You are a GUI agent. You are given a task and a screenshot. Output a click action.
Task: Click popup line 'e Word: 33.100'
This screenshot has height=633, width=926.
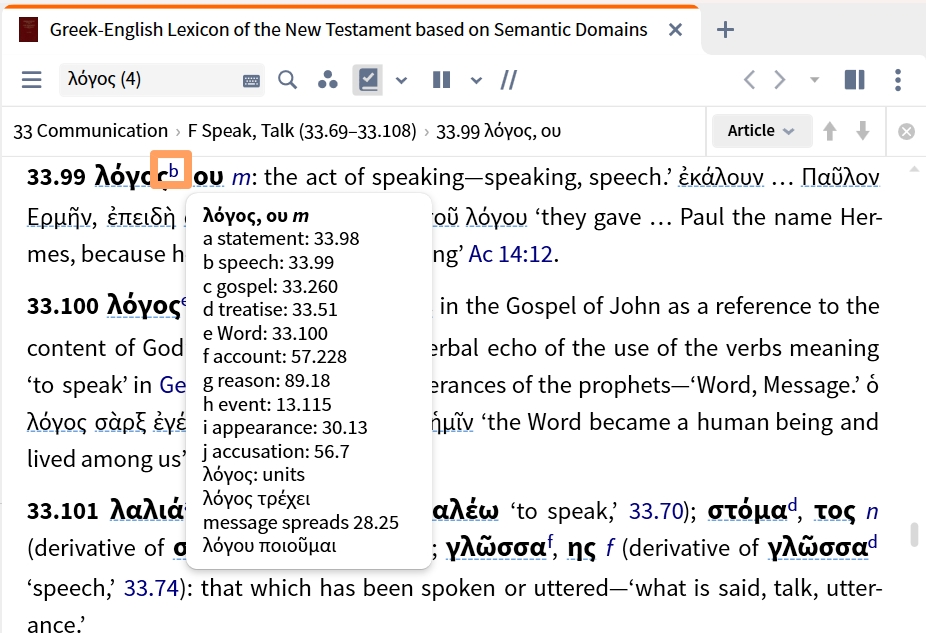pyautogui.click(x=265, y=333)
